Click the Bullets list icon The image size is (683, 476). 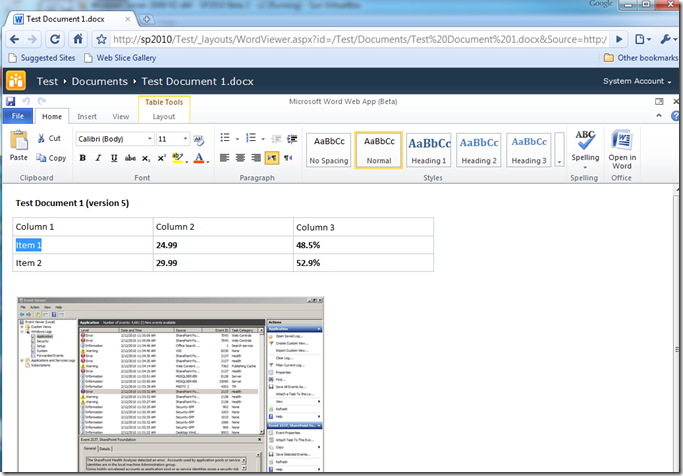tap(225, 138)
